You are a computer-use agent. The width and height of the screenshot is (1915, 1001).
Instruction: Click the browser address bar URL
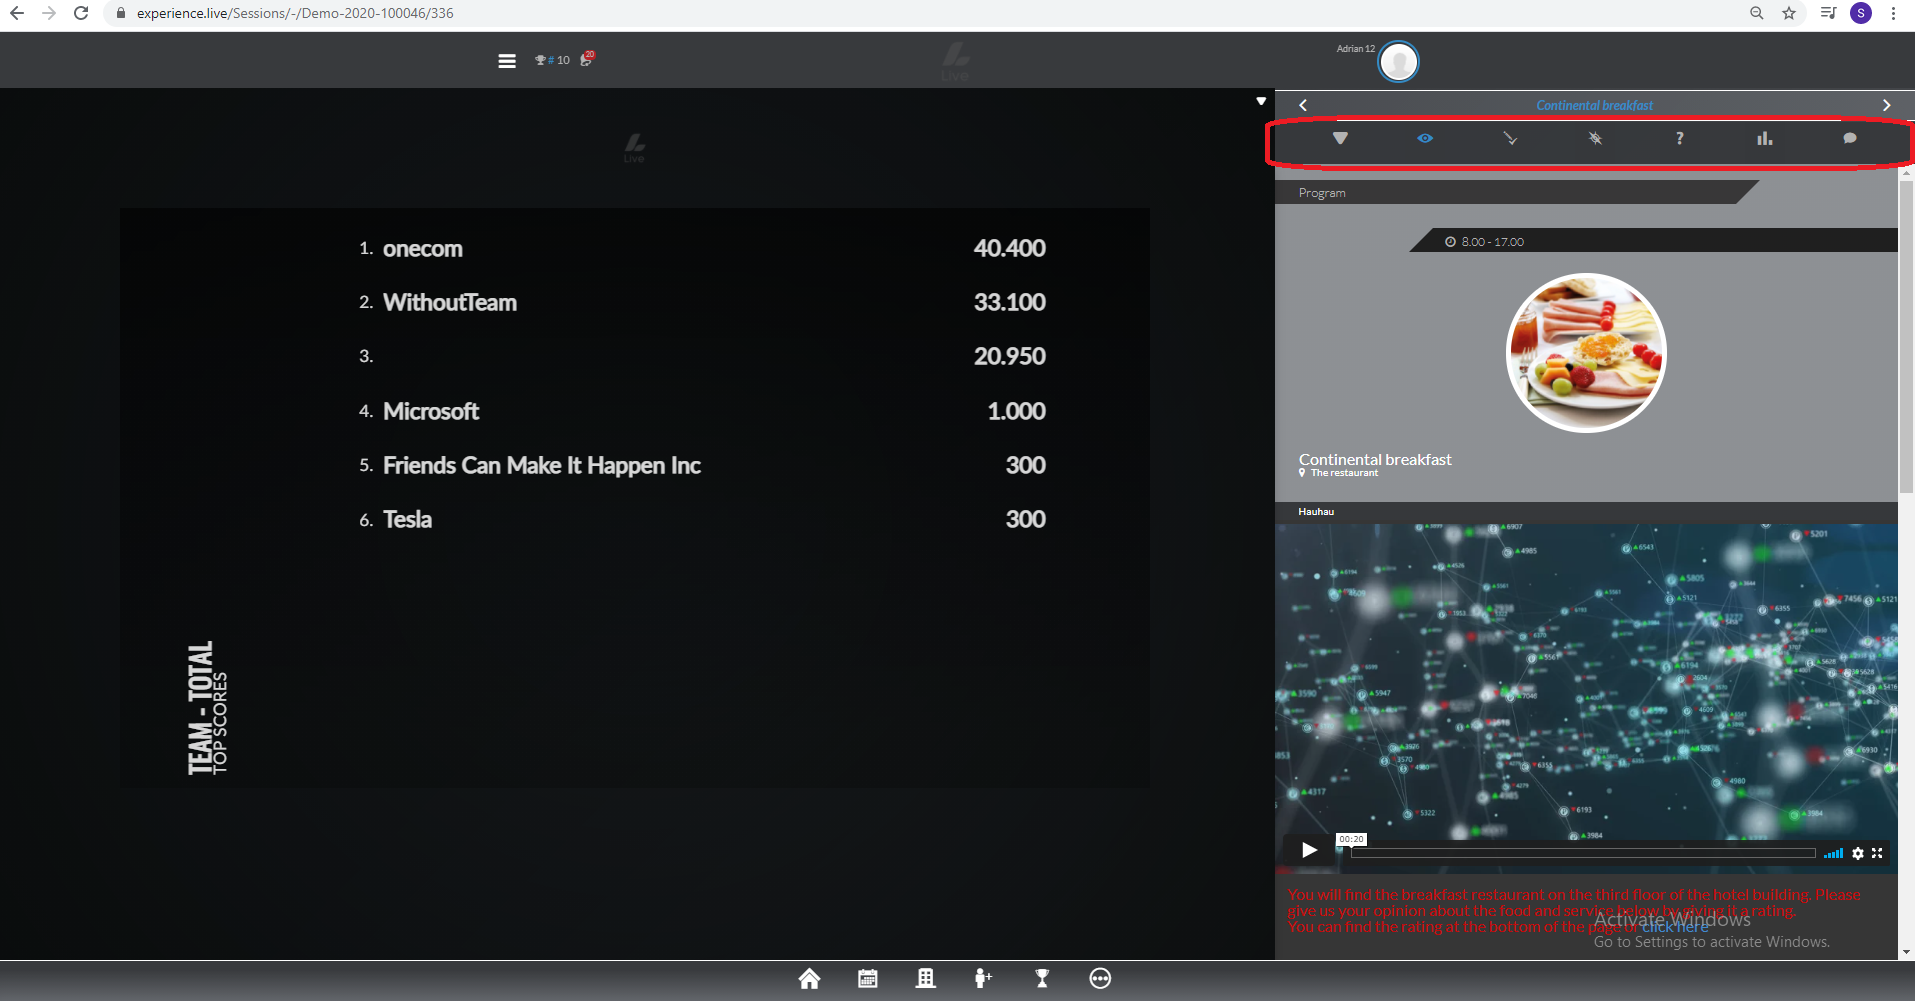coord(295,13)
